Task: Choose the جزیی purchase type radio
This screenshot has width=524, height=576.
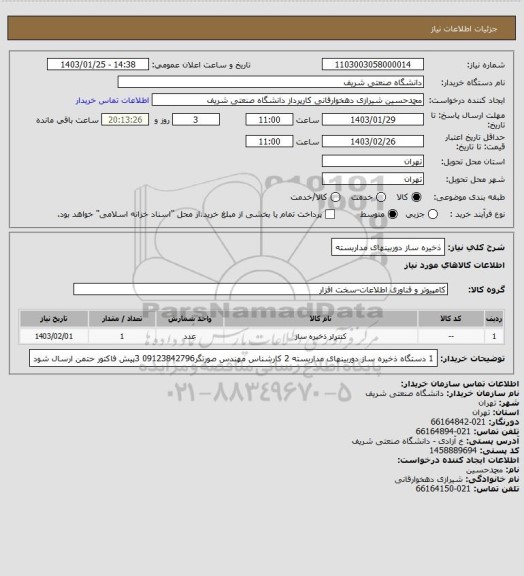Action: (433, 214)
